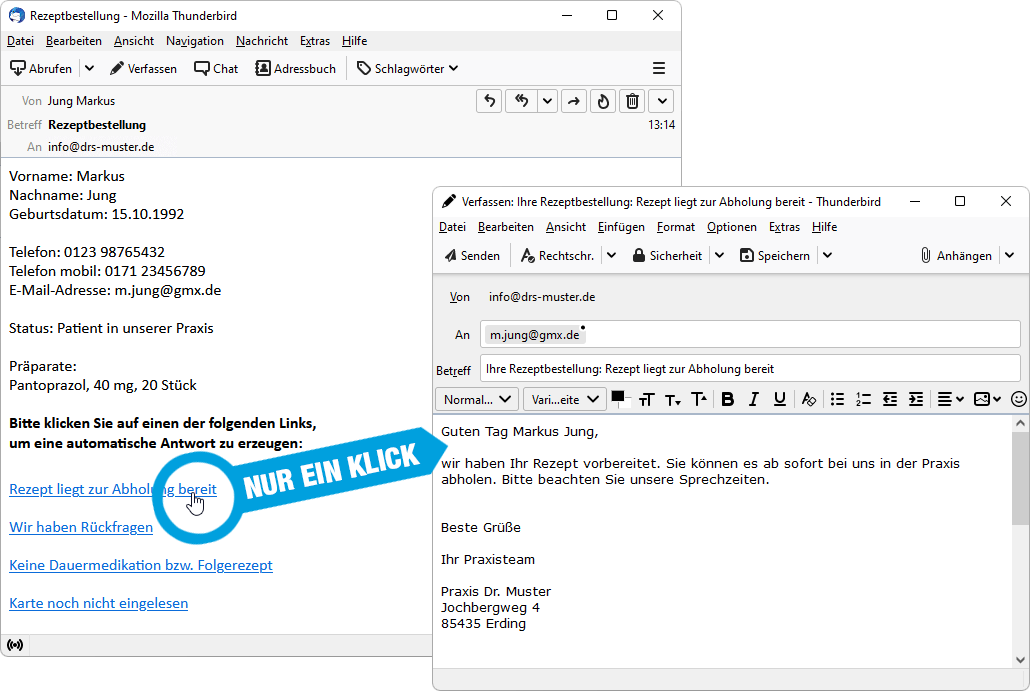
Task: Toggle italic formatting in compose window
Action: (753, 399)
